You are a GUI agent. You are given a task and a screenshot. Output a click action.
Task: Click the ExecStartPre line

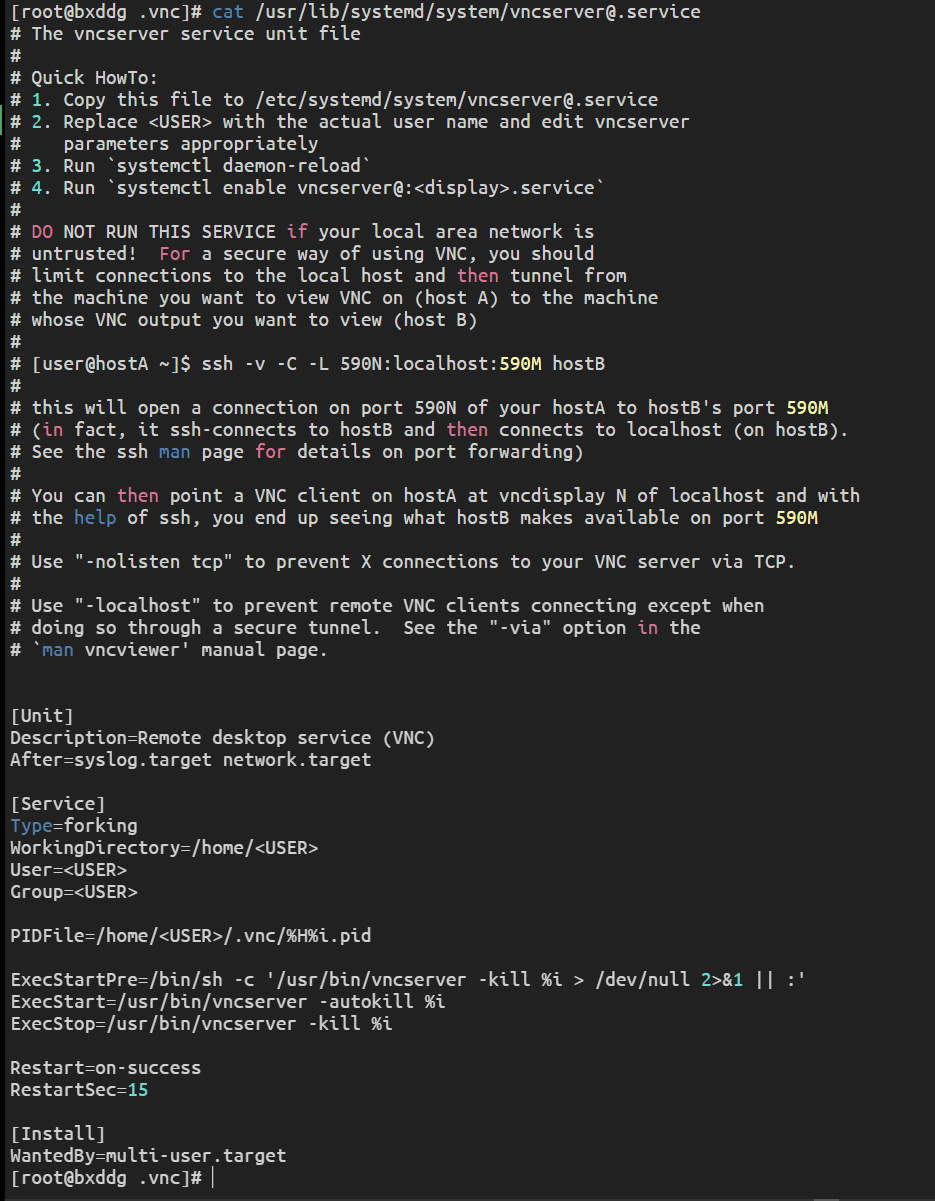pos(408,980)
